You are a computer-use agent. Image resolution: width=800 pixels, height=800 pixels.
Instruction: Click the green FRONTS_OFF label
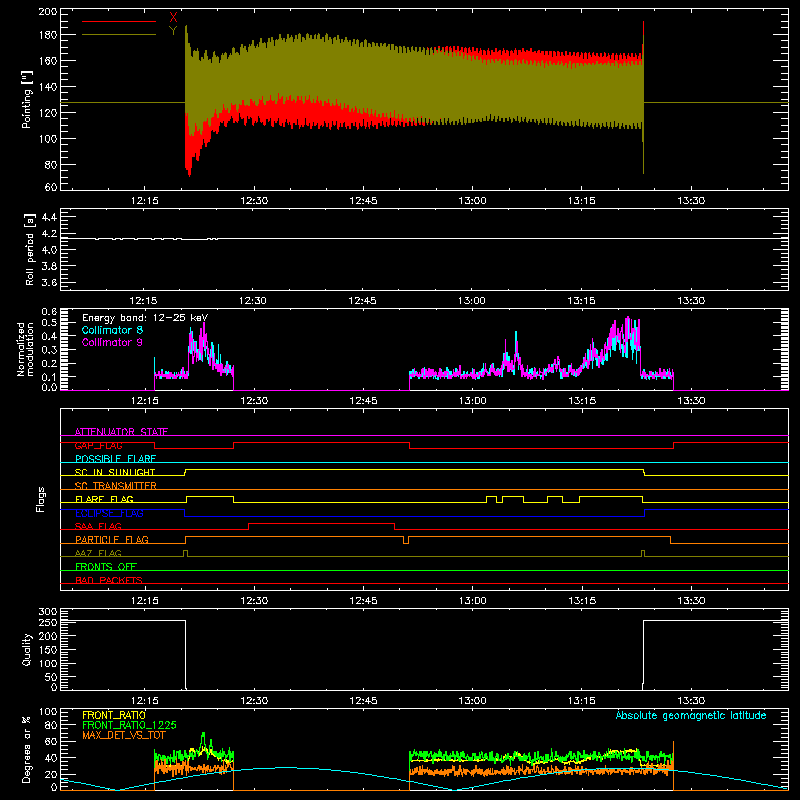tap(106, 566)
